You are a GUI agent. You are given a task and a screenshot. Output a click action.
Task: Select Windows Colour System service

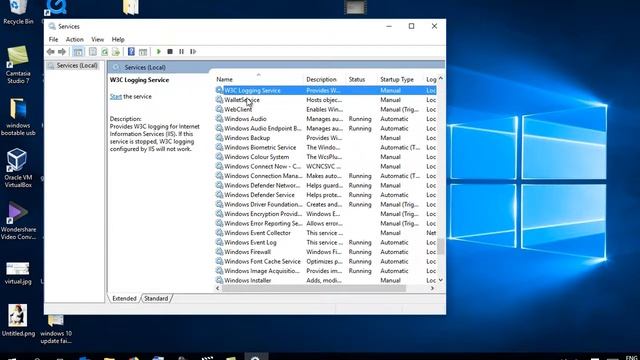[x=326, y=157]
